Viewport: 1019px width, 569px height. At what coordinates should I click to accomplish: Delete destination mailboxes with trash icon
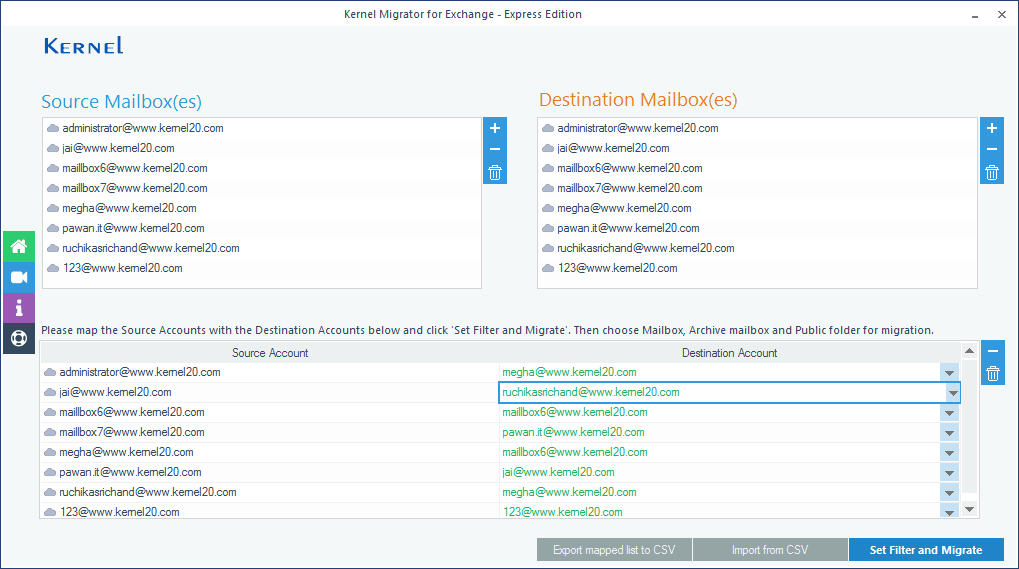992,173
